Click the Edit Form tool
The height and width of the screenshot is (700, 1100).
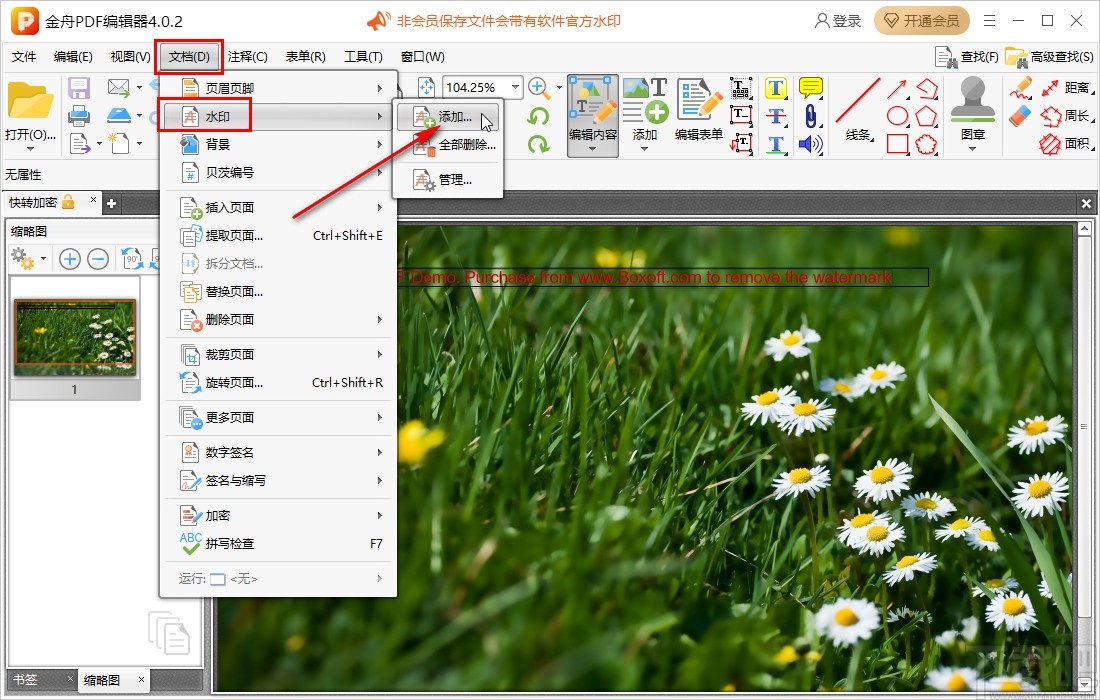pos(699,109)
